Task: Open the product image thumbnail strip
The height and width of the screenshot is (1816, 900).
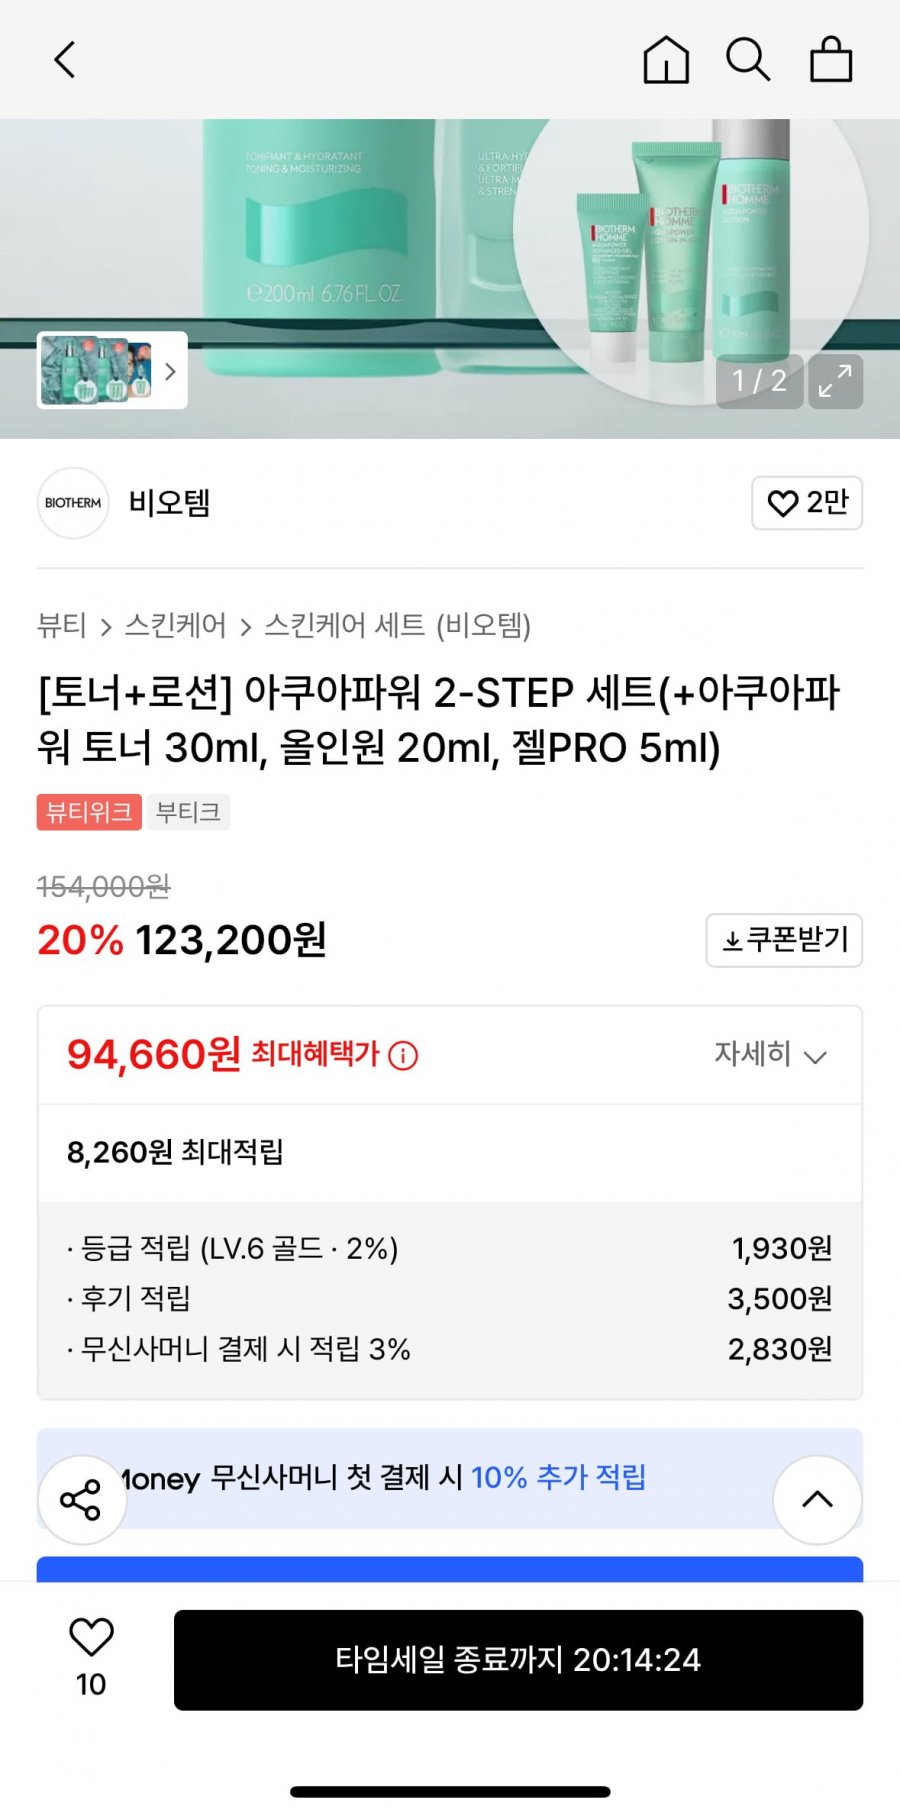Action: click(112, 370)
